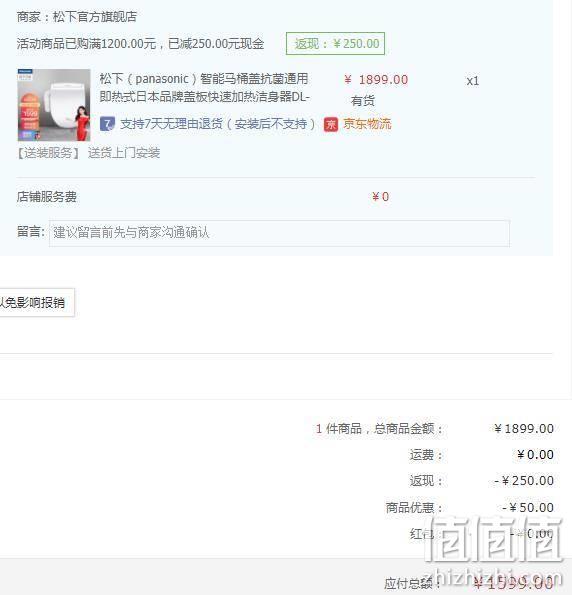Image resolution: width=572 pixels, height=595 pixels.
Task: Click the 店铺服务费 ¥0 amount
Action: (380, 197)
